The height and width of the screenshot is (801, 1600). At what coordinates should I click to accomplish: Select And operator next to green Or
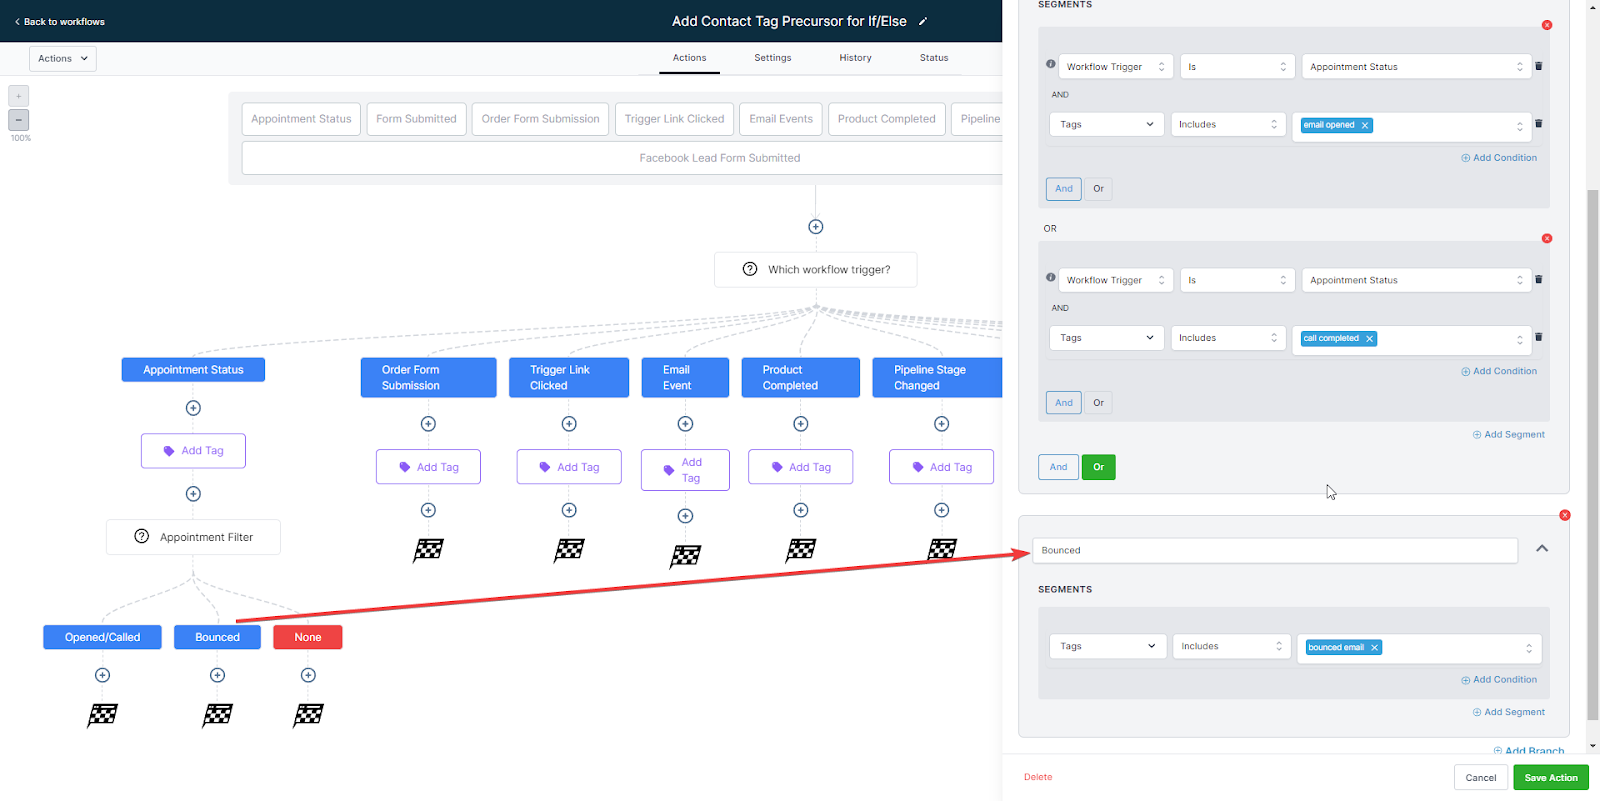(x=1058, y=467)
